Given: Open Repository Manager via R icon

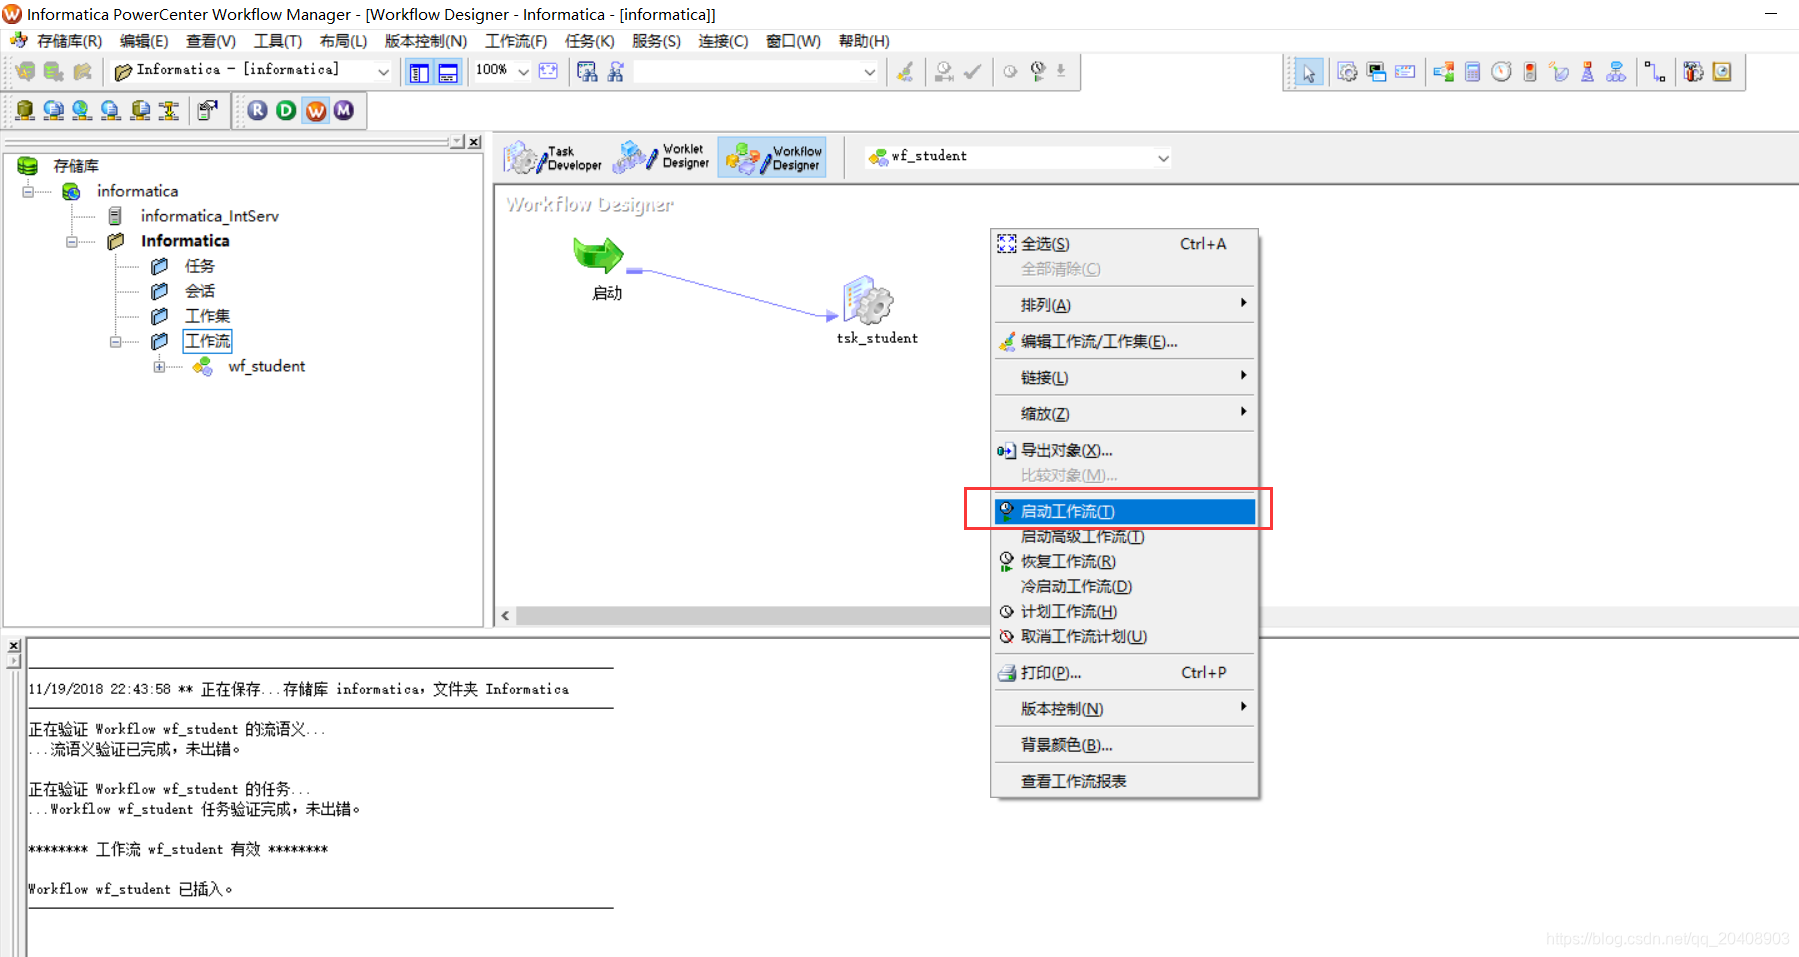Looking at the screenshot, I should tap(257, 110).
